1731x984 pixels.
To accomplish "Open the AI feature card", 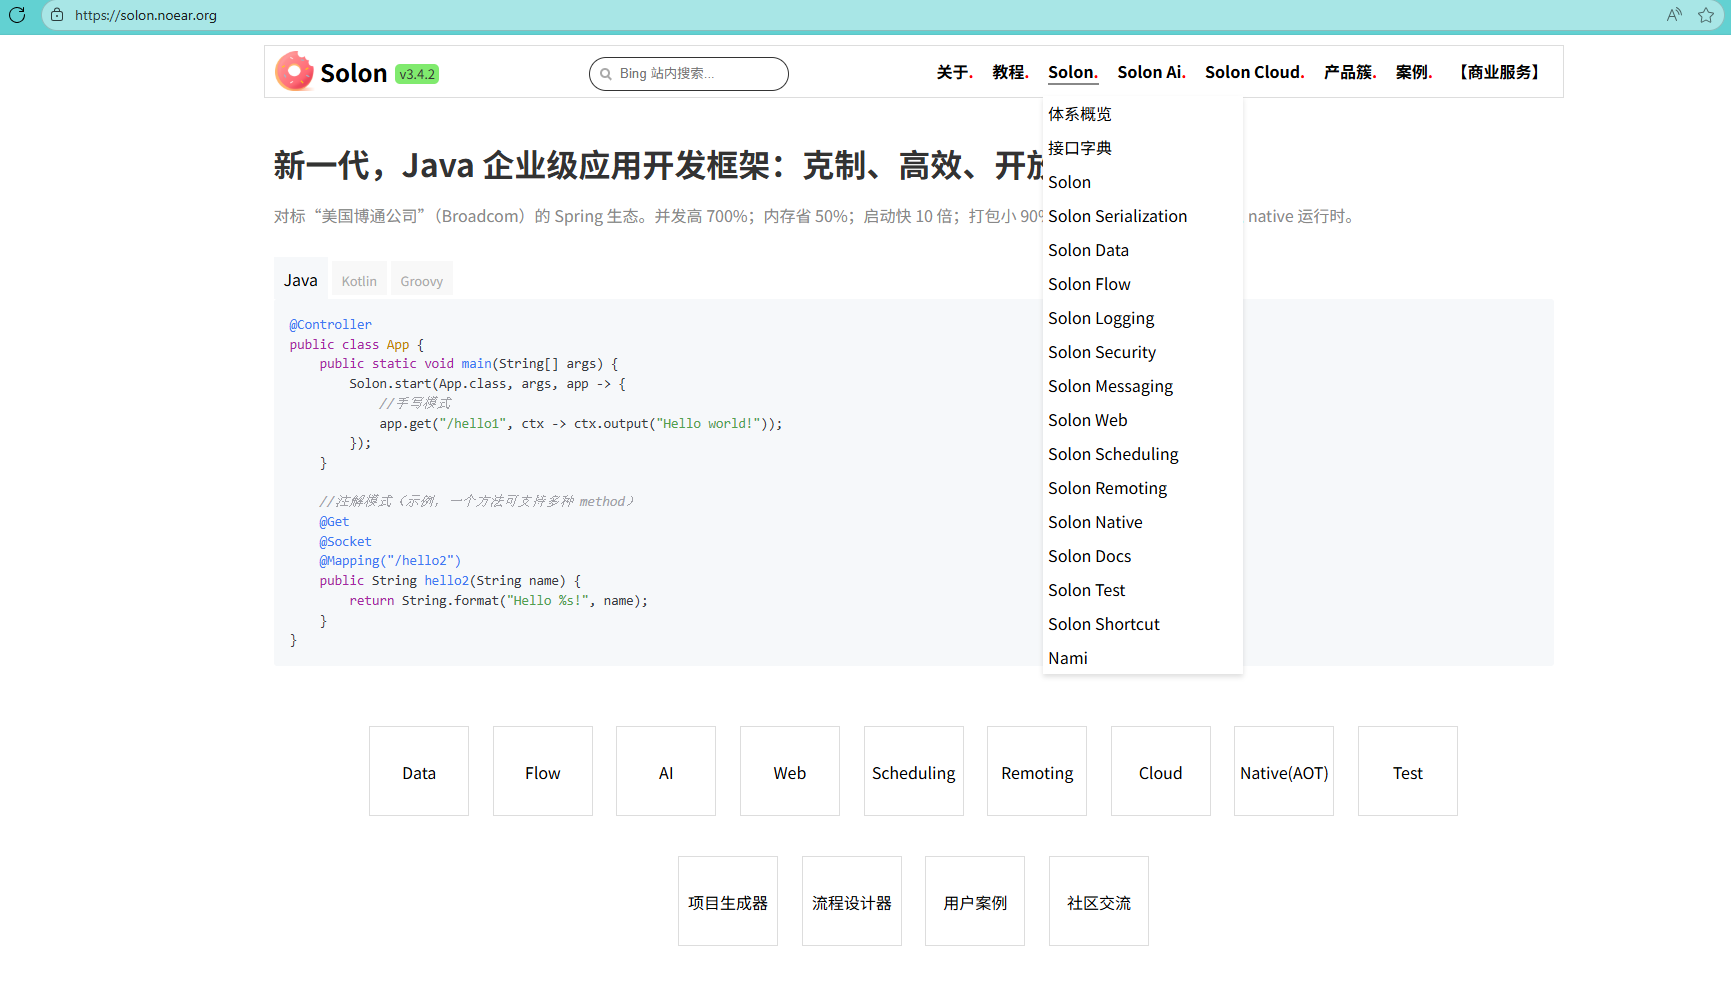I will (666, 771).
